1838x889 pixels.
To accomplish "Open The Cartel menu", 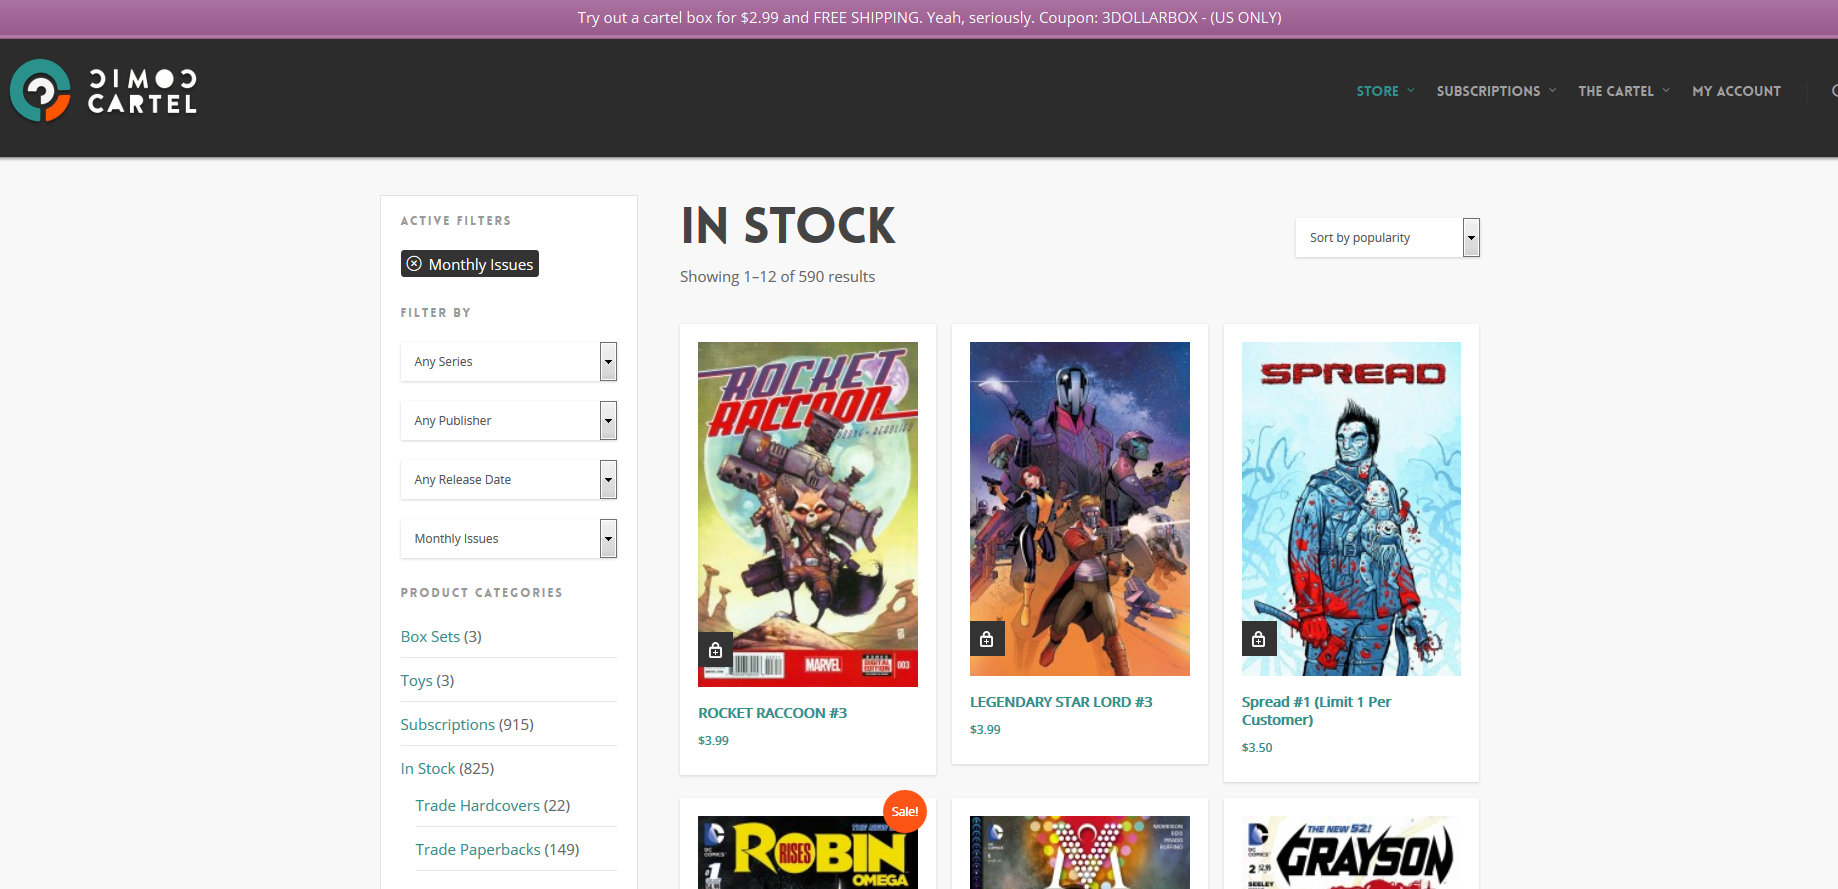I will coord(1615,91).
